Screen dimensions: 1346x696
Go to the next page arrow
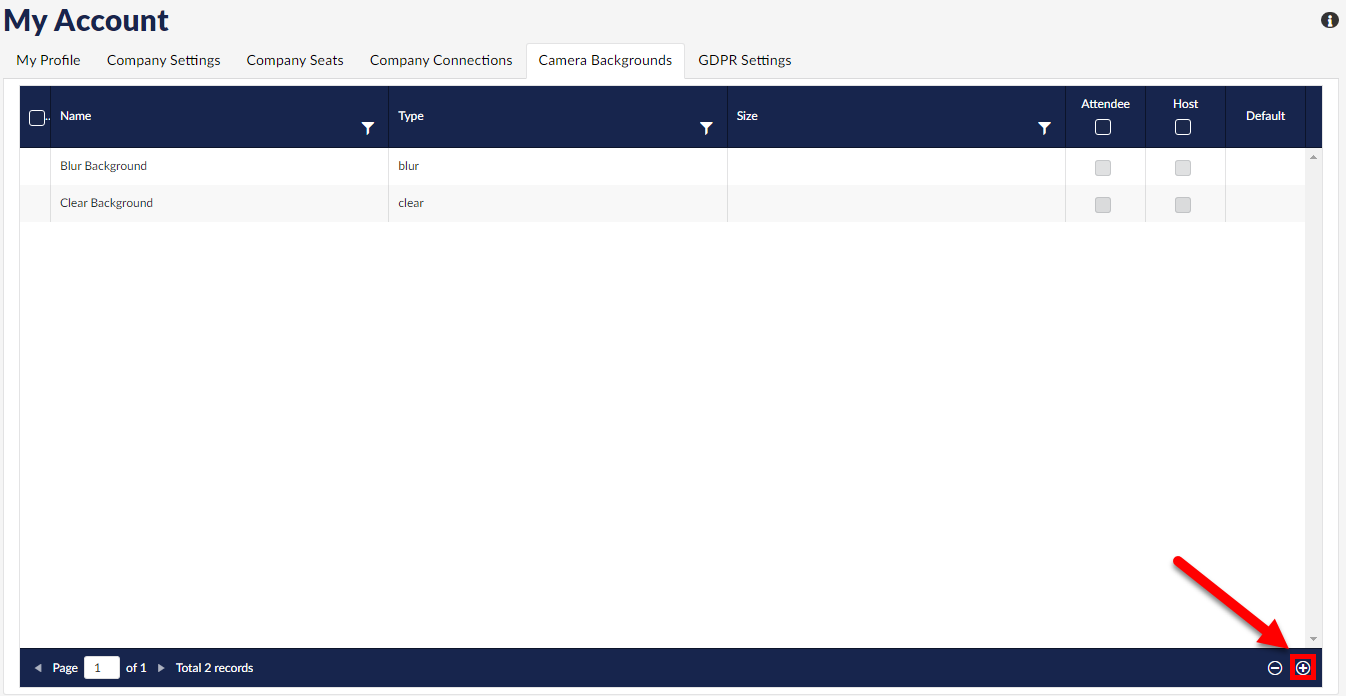(161, 668)
